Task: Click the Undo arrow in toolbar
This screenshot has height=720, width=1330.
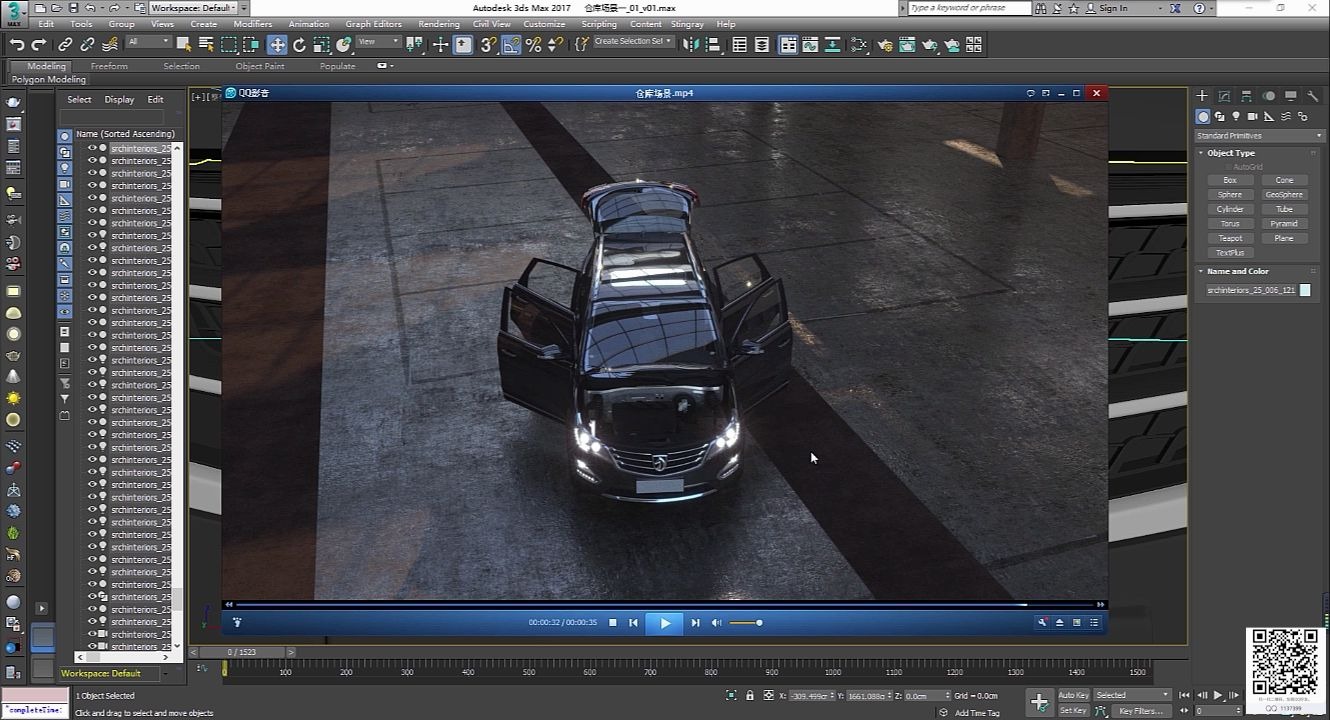Action: coord(17,45)
